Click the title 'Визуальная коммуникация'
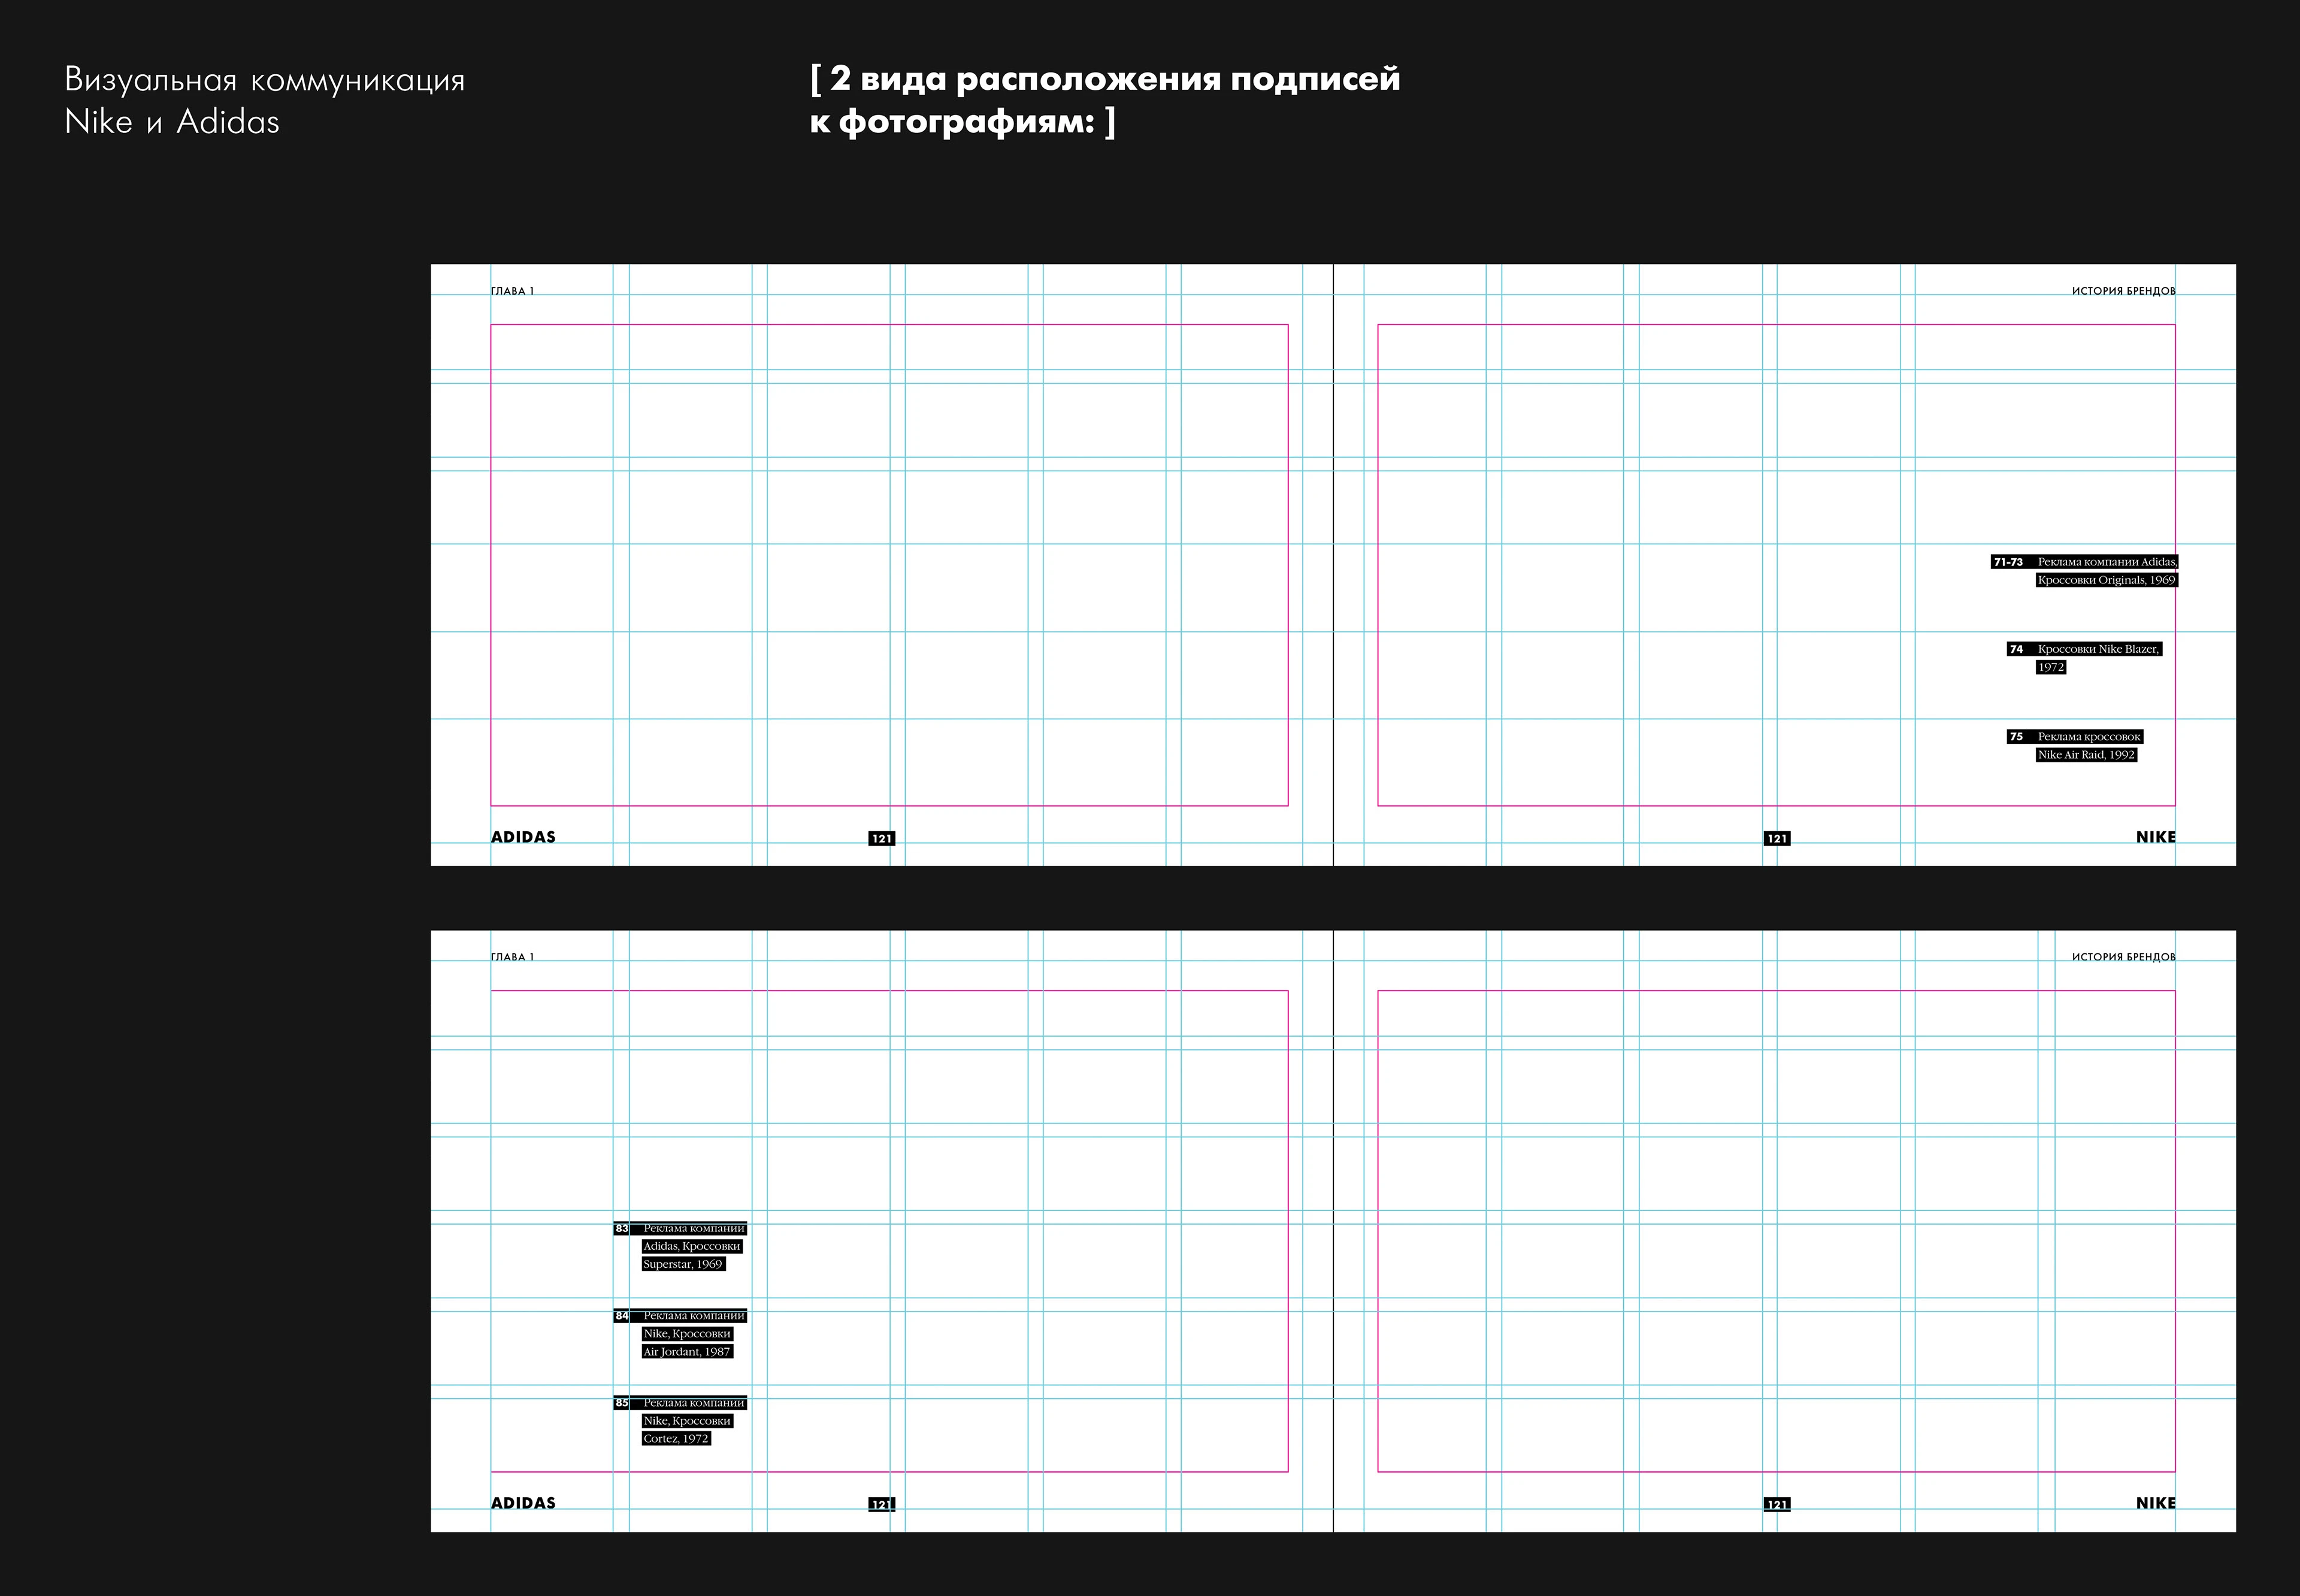The image size is (2300, 1596). tap(265, 80)
